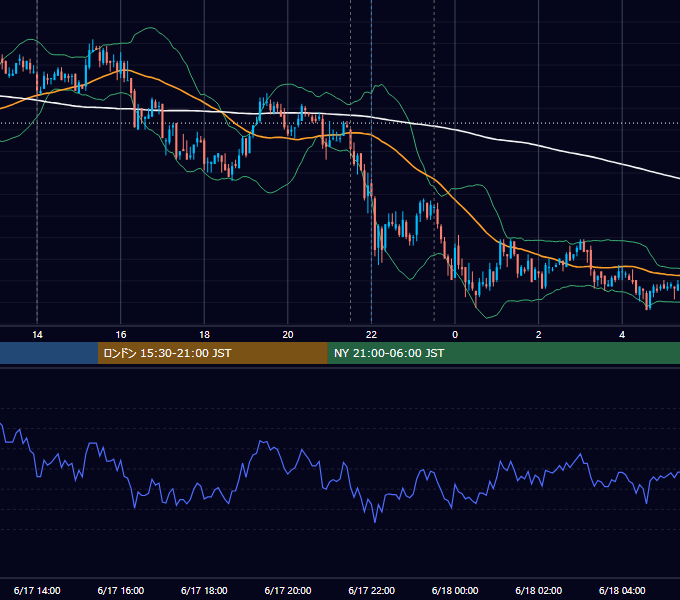Click the 0 hour label on price chart axis
The width and height of the screenshot is (680, 600).
click(455, 334)
